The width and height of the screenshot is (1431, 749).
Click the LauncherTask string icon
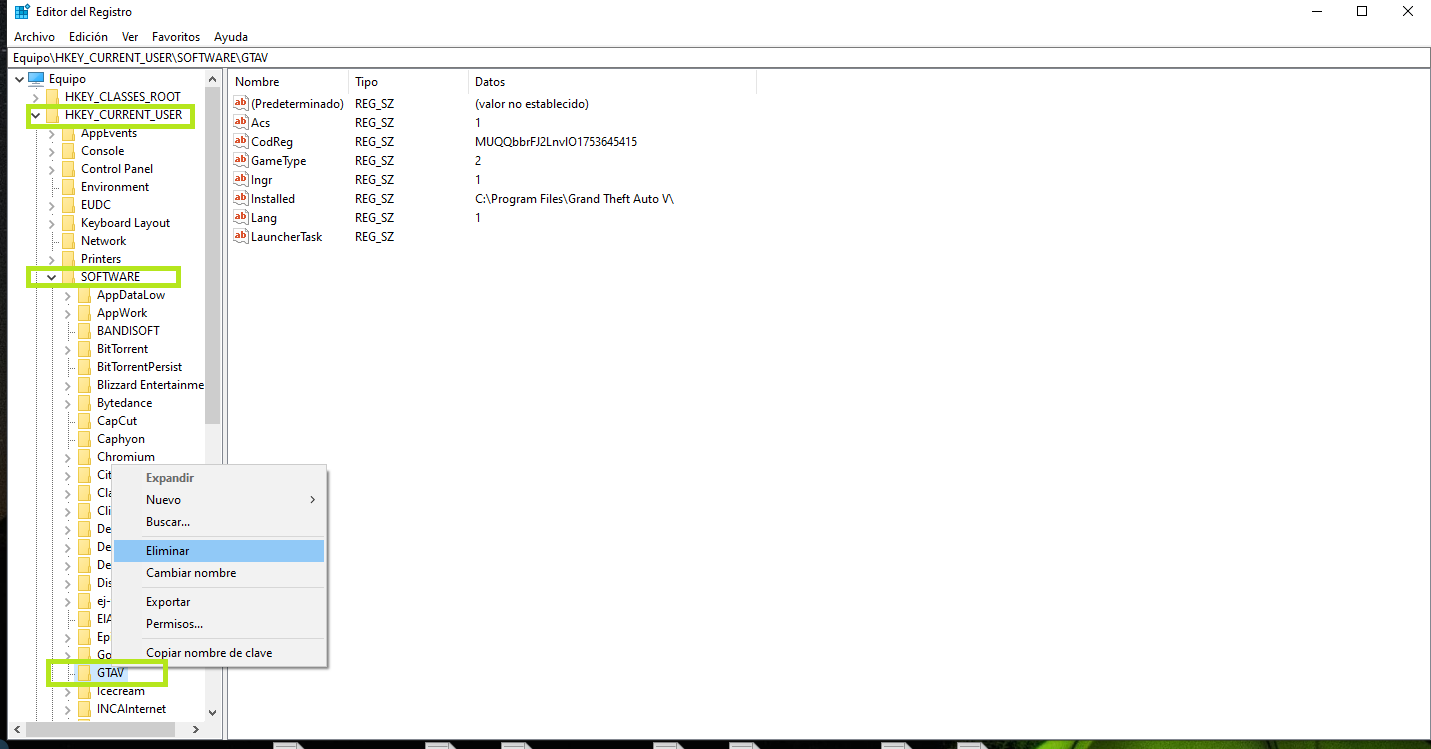[240, 237]
